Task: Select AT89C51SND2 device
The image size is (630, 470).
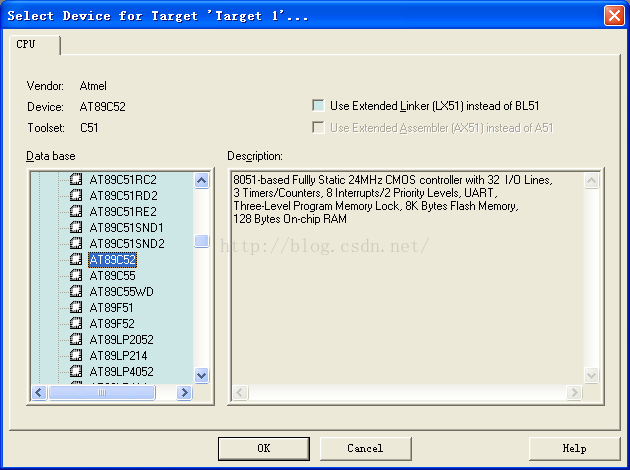Action: (127, 244)
